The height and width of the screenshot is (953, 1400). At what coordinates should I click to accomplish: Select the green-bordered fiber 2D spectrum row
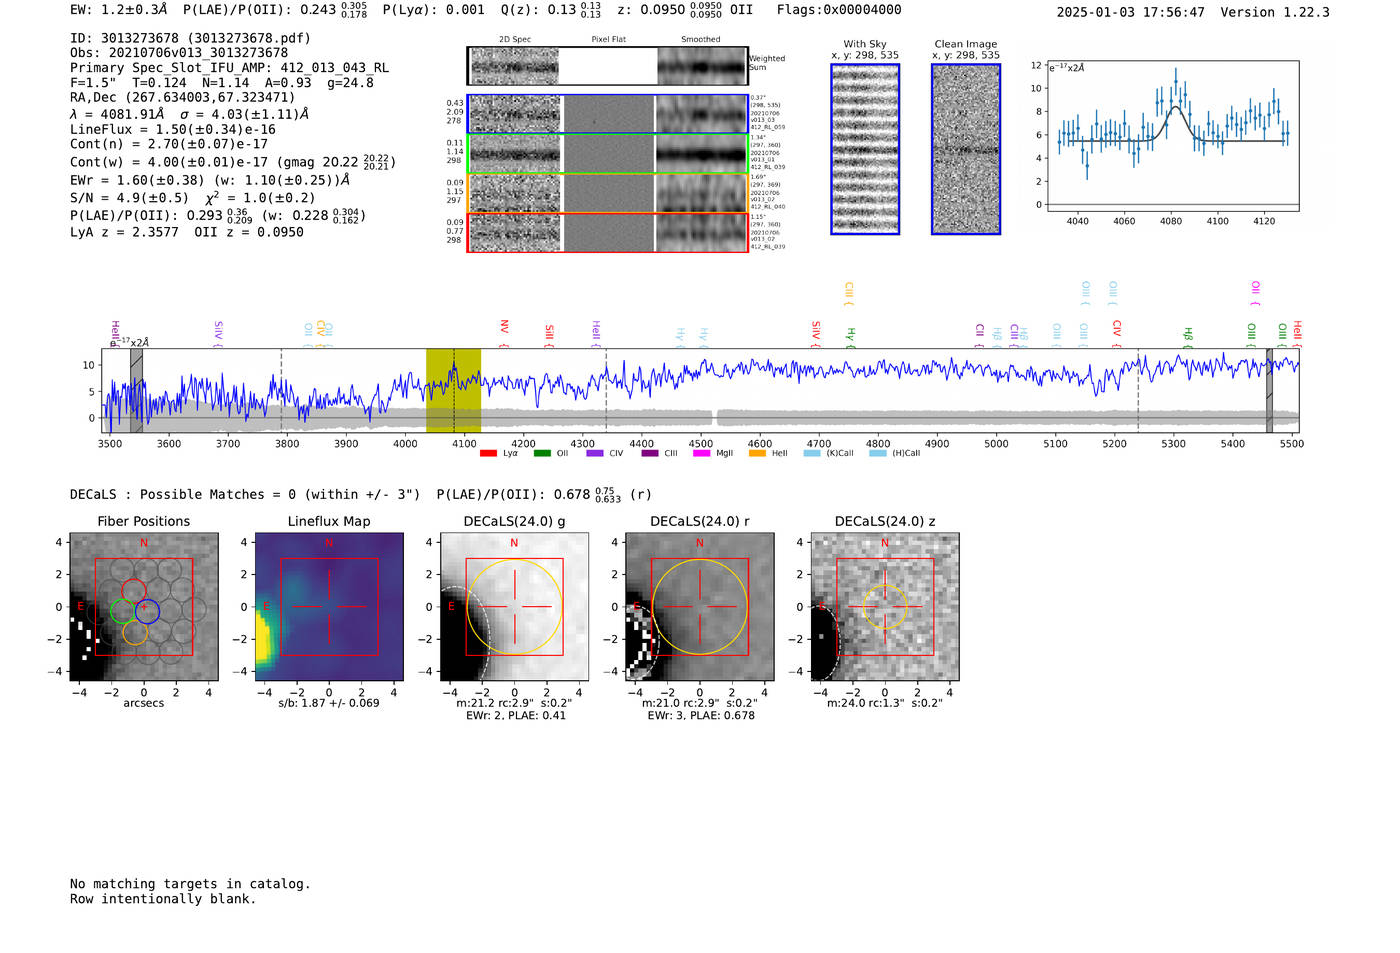608,154
